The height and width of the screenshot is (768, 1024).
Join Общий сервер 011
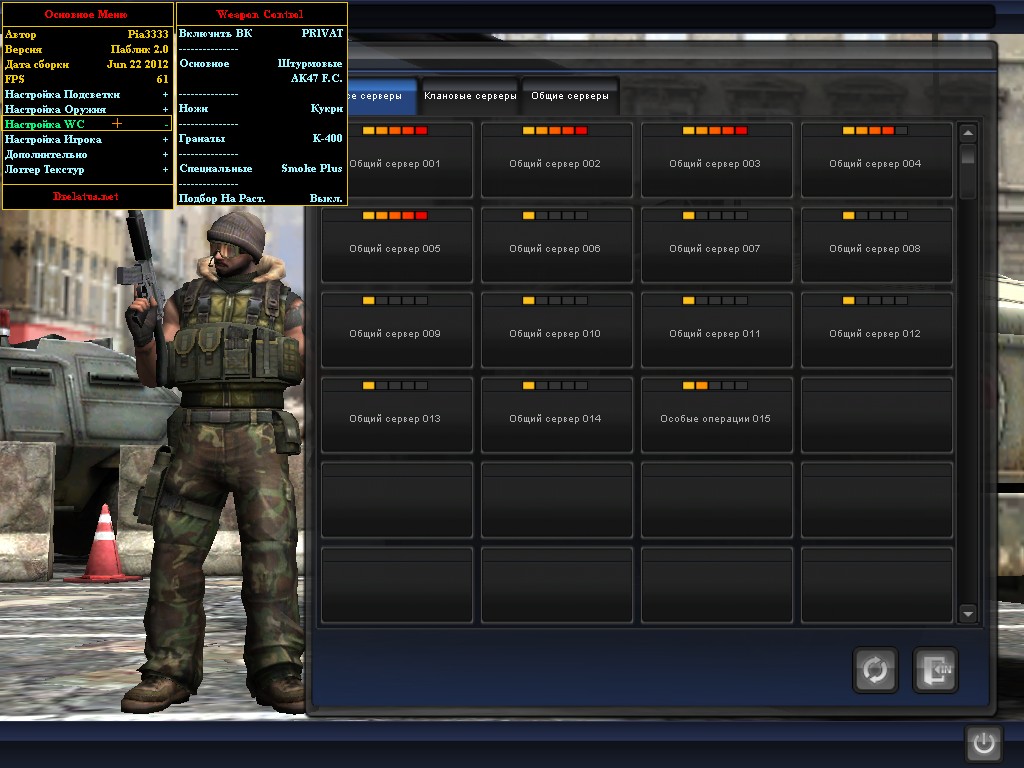pyautogui.click(x=716, y=330)
